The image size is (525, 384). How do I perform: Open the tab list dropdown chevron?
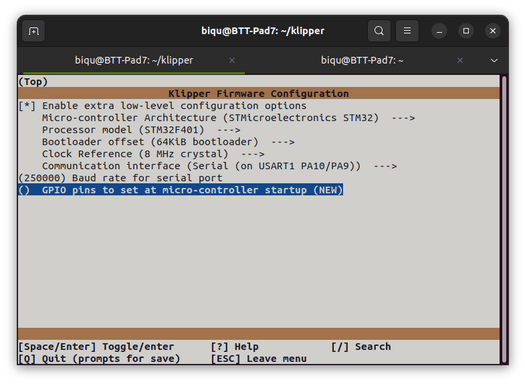click(x=494, y=61)
